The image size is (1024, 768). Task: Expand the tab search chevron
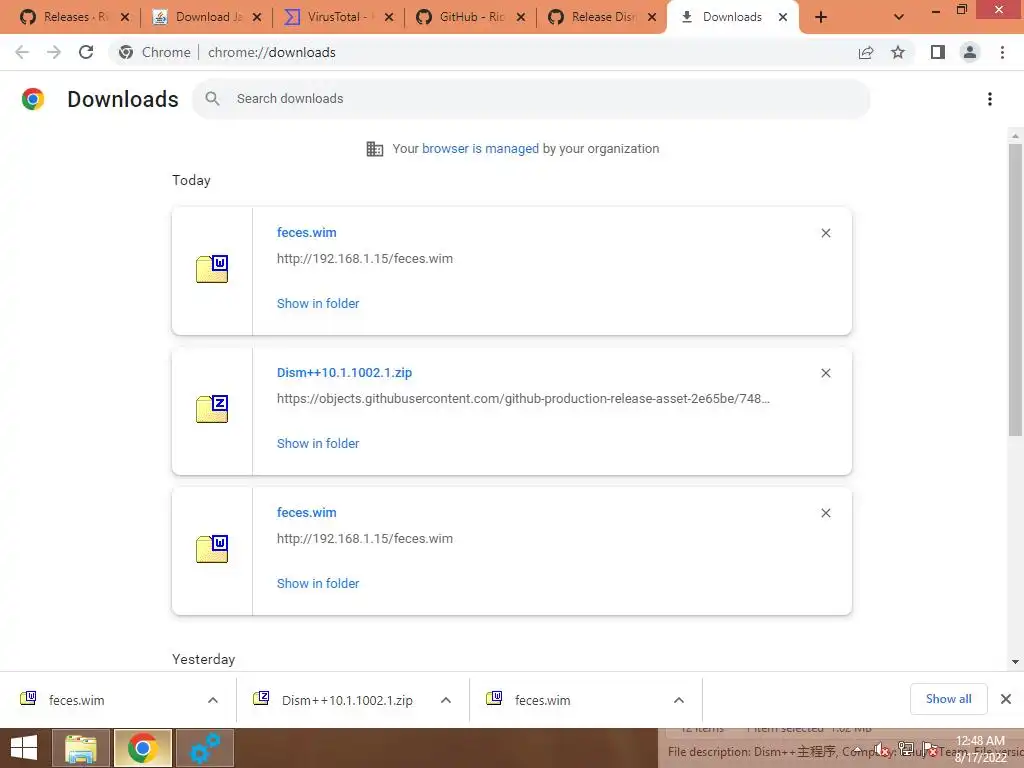pos(899,17)
